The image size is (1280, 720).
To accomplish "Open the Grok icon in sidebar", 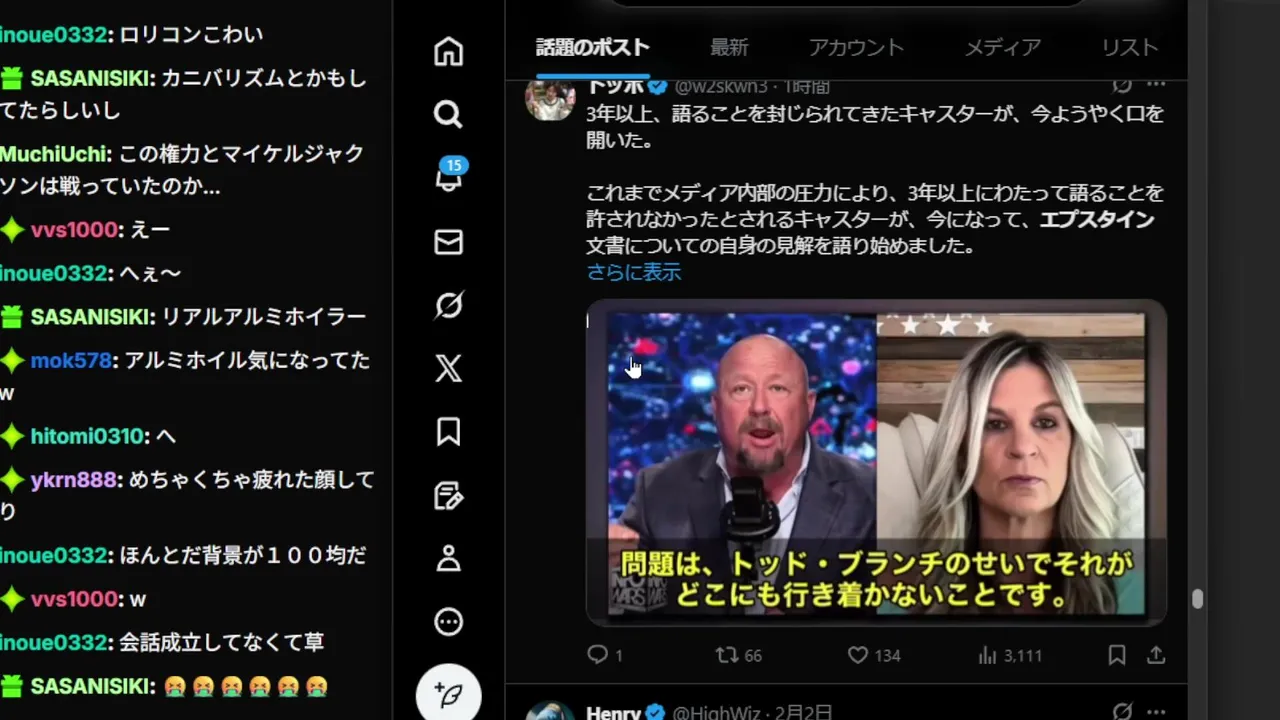I will [448, 305].
